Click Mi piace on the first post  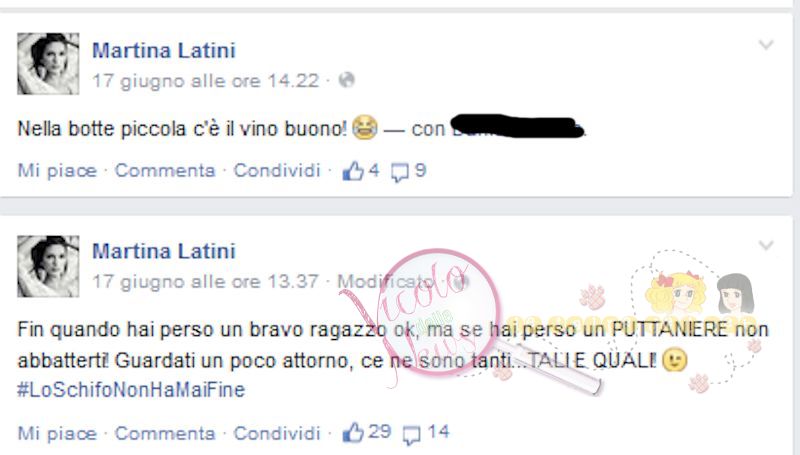tap(57, 170)
